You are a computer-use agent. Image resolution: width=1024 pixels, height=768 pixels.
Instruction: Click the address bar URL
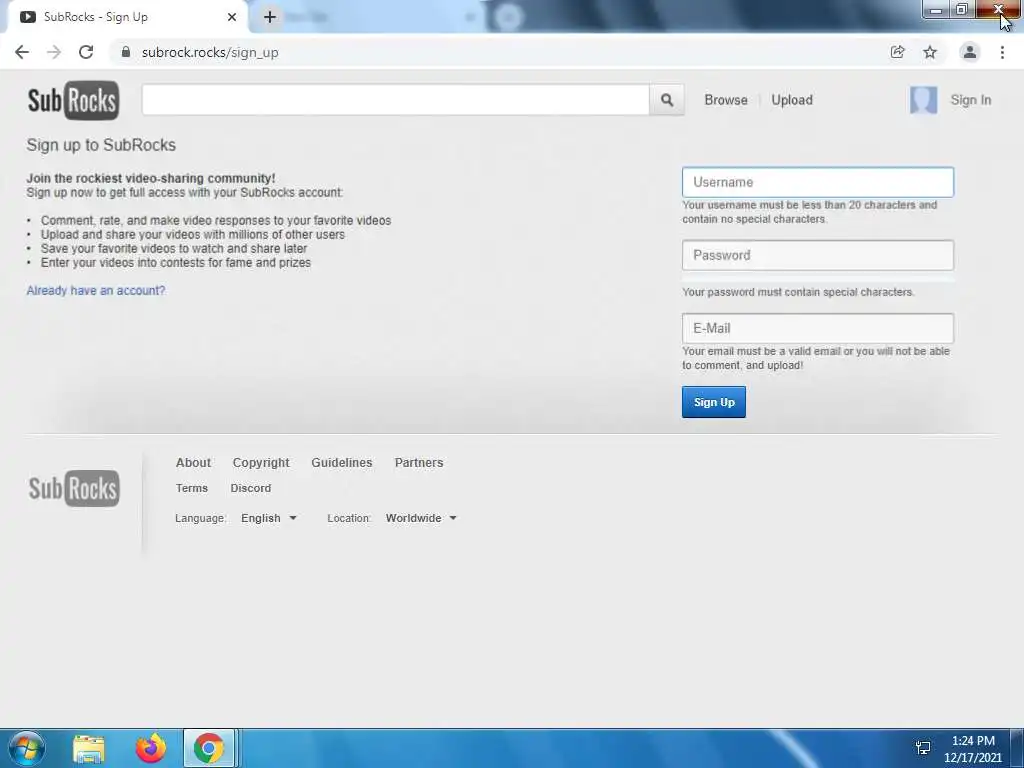(210, 52)
